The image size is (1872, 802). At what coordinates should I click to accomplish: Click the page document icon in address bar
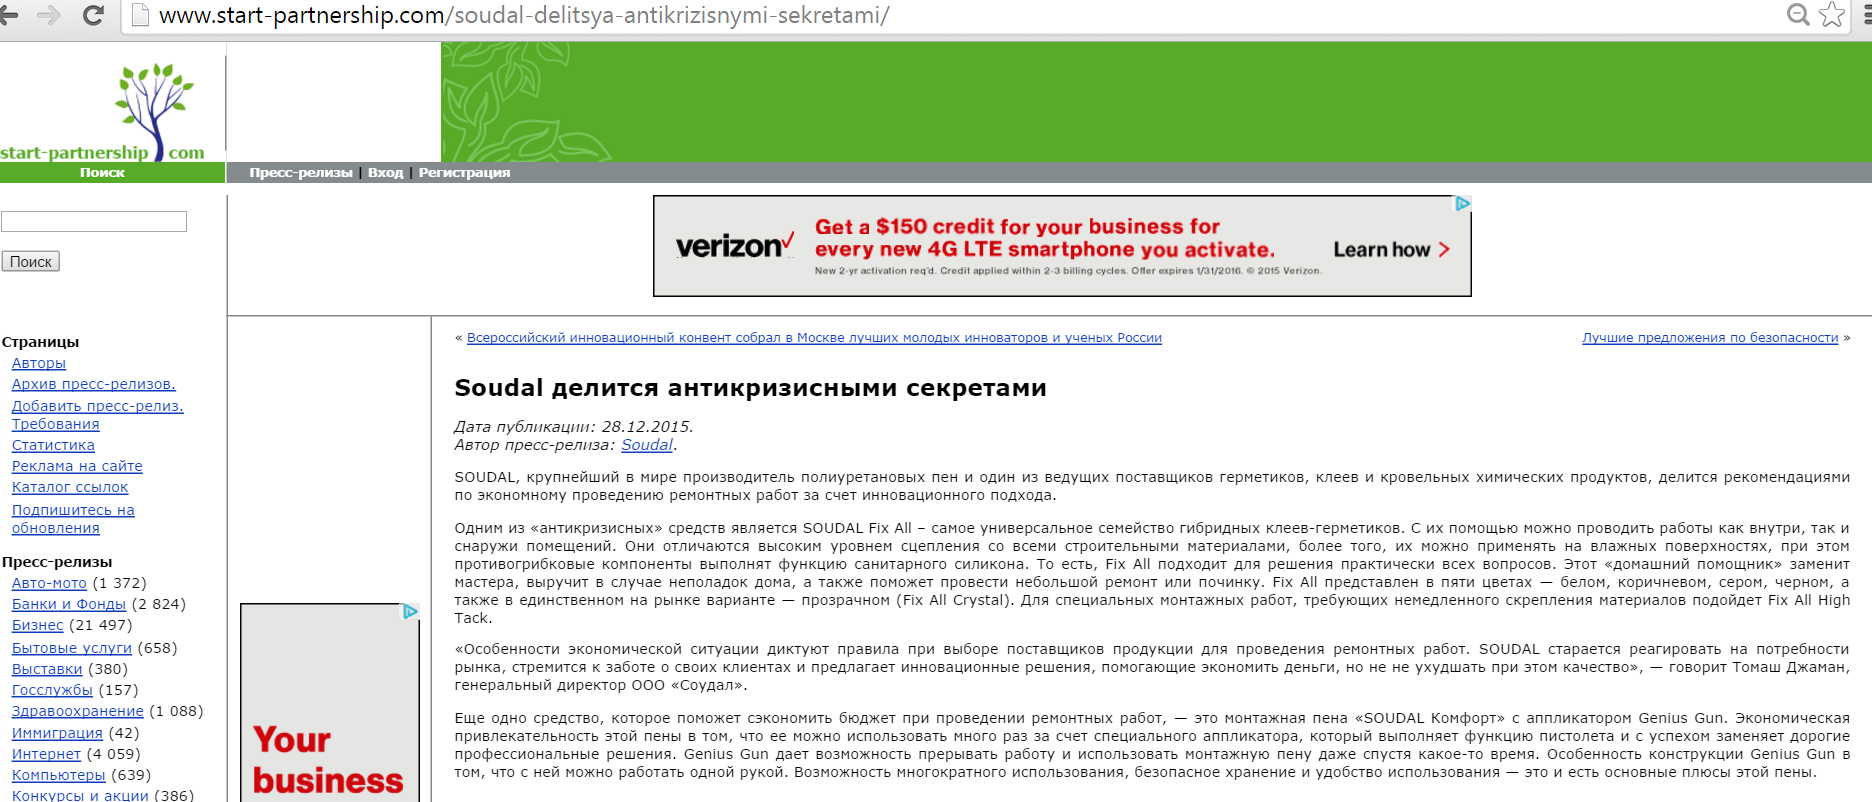tap(141, 15)
